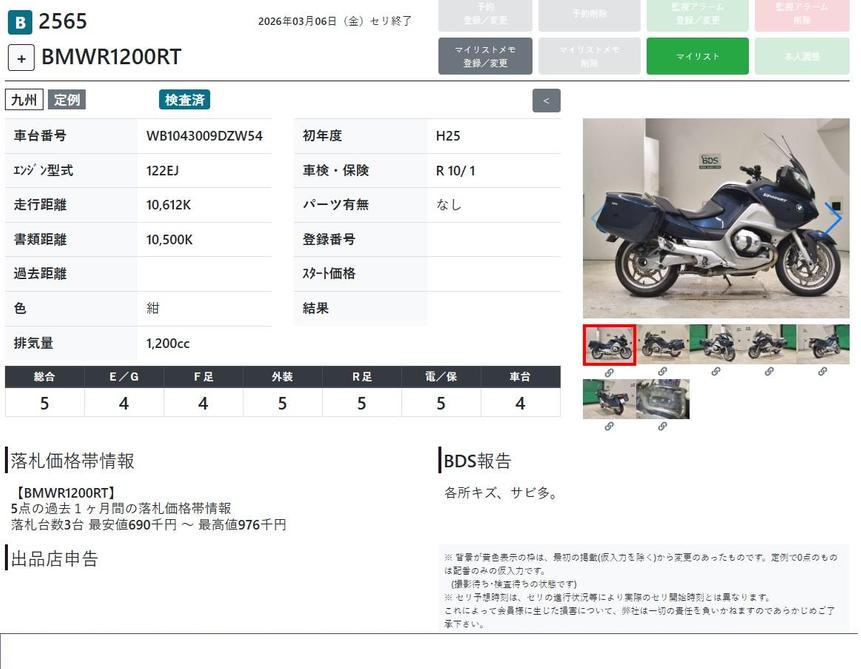Click link icon under engine close-up thumbnail
Screen dimensions: 861x669
click(662, 427)
